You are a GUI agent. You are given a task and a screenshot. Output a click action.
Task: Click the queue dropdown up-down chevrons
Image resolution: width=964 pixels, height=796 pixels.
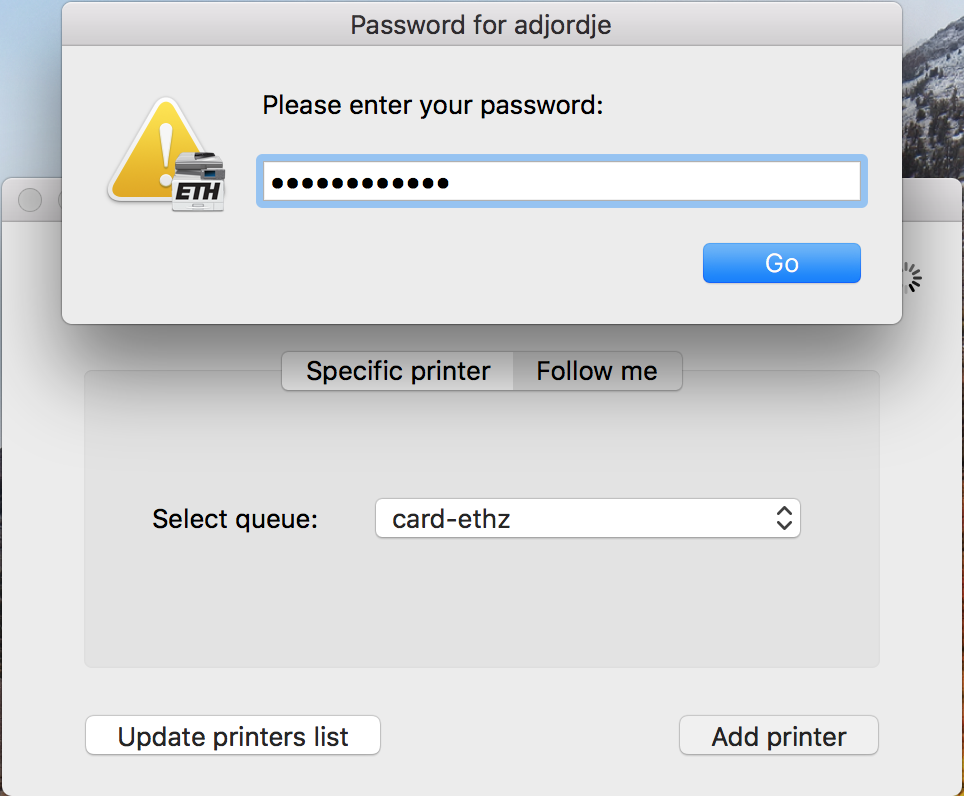pyautogui.click(x=784, y=518)
